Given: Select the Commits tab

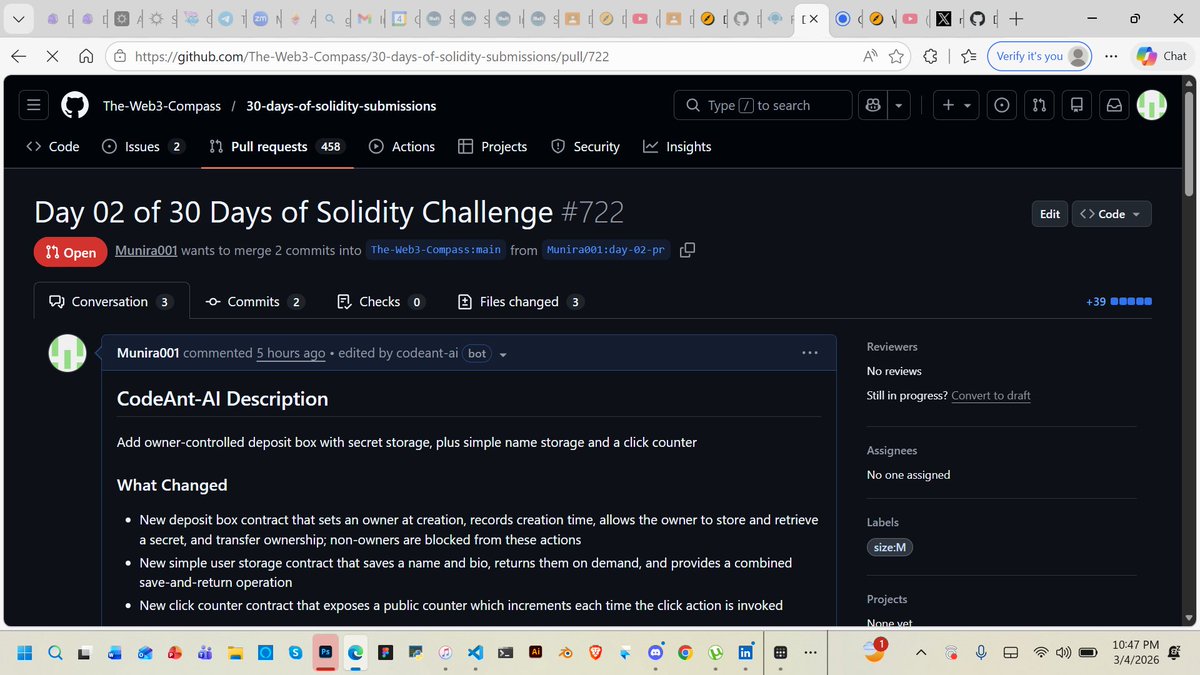Looking at the screenshot, I should click(x=255, y=301).
